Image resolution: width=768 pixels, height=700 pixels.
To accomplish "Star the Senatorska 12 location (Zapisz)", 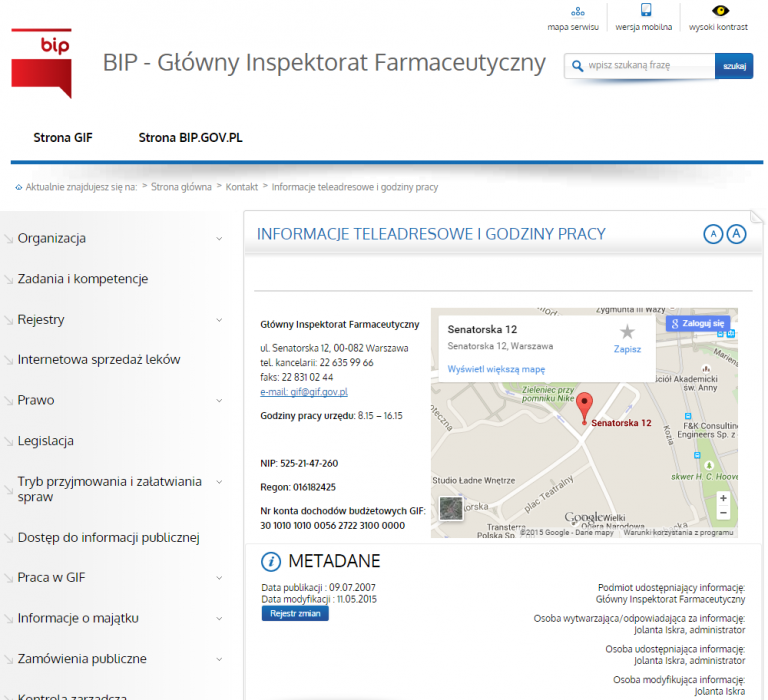I will click(x=627, y=332).
